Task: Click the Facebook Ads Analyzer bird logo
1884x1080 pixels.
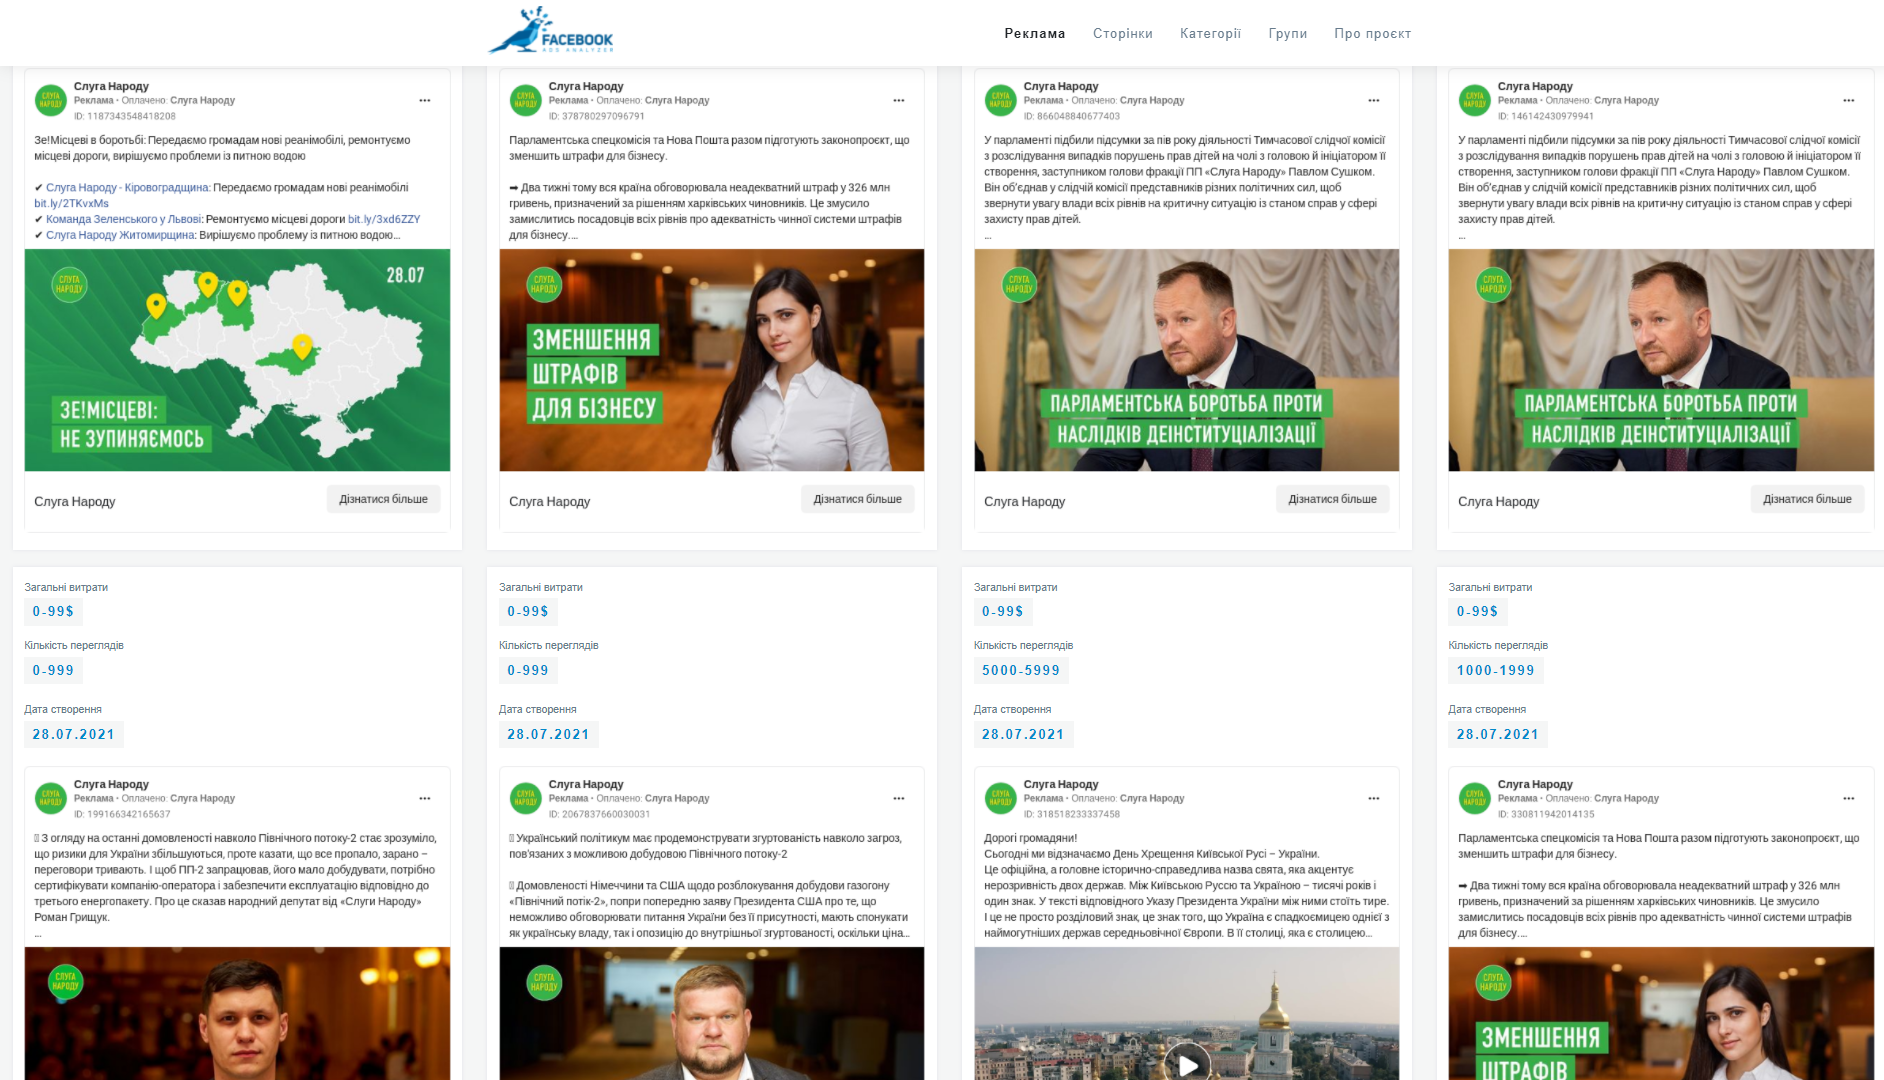Action: (x=551, y=31)
